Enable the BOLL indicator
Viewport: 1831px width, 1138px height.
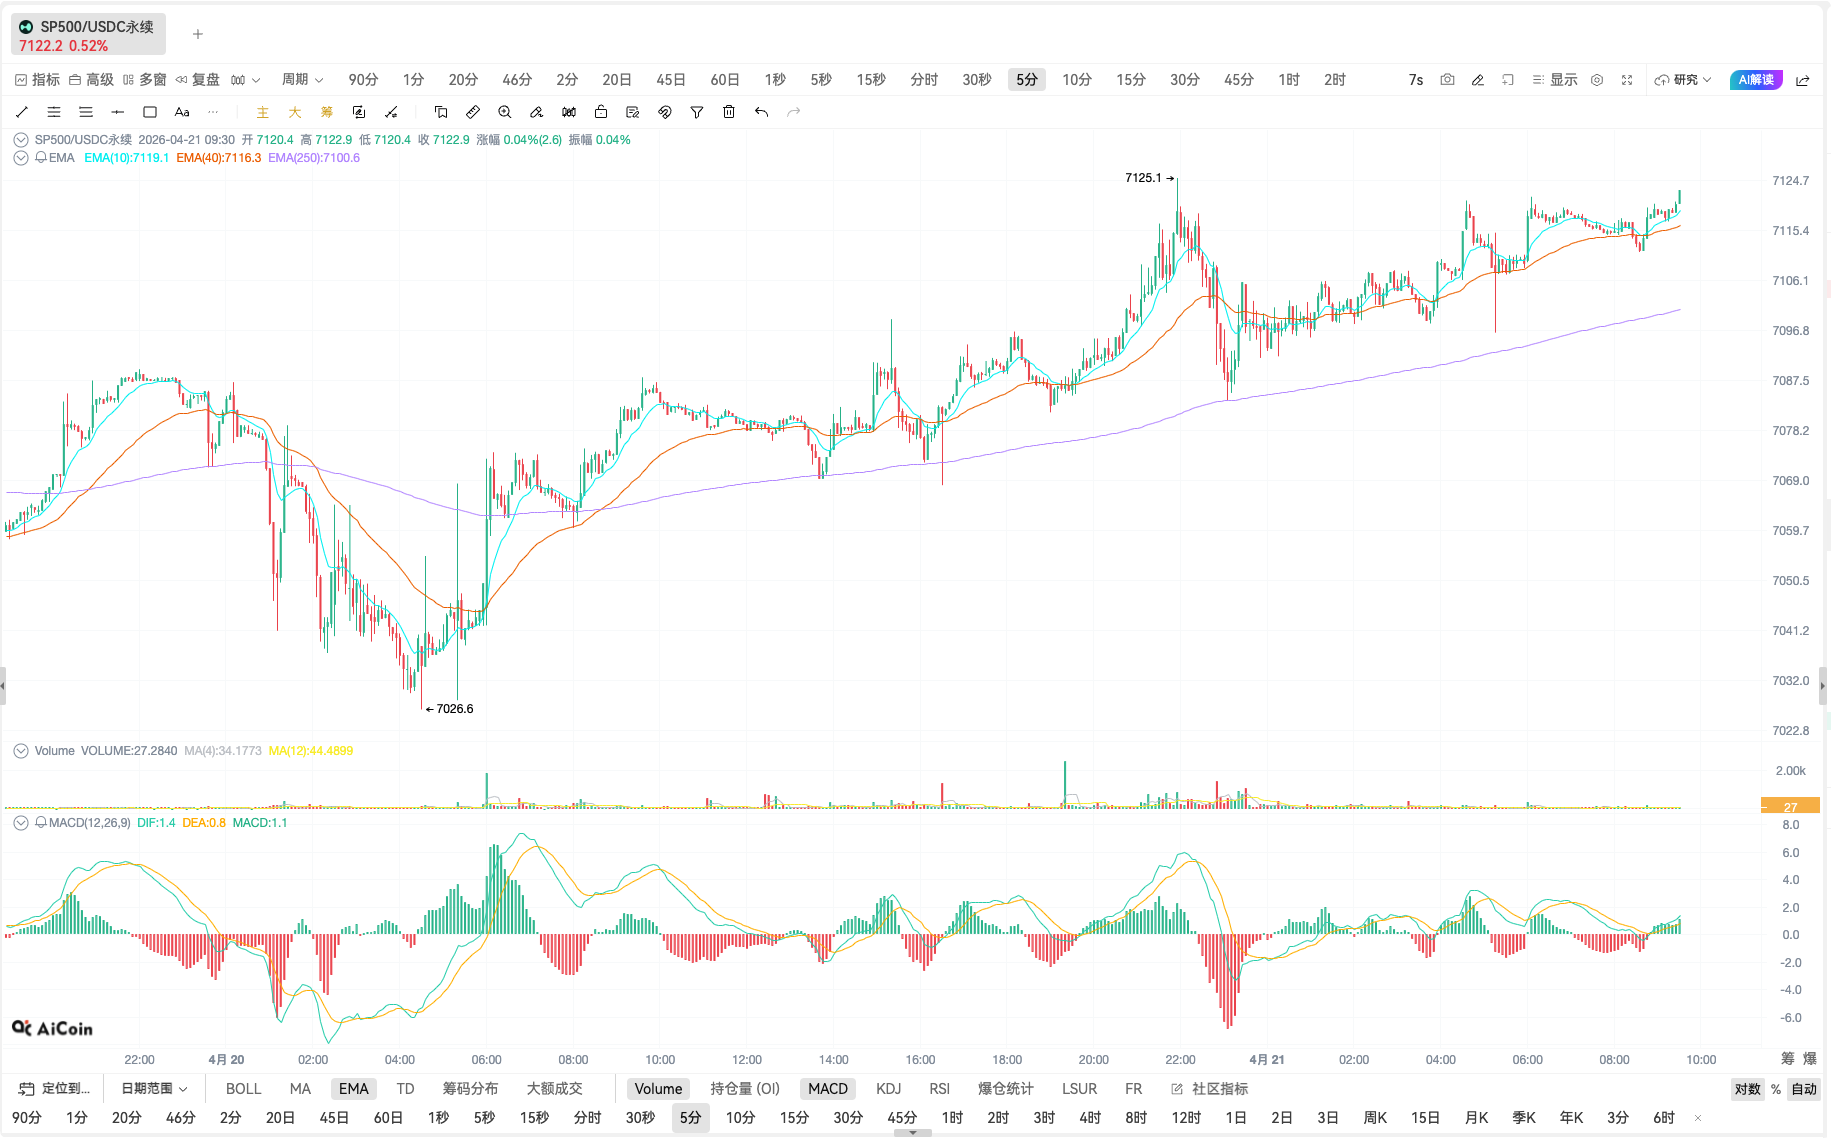pos(243,1089)
